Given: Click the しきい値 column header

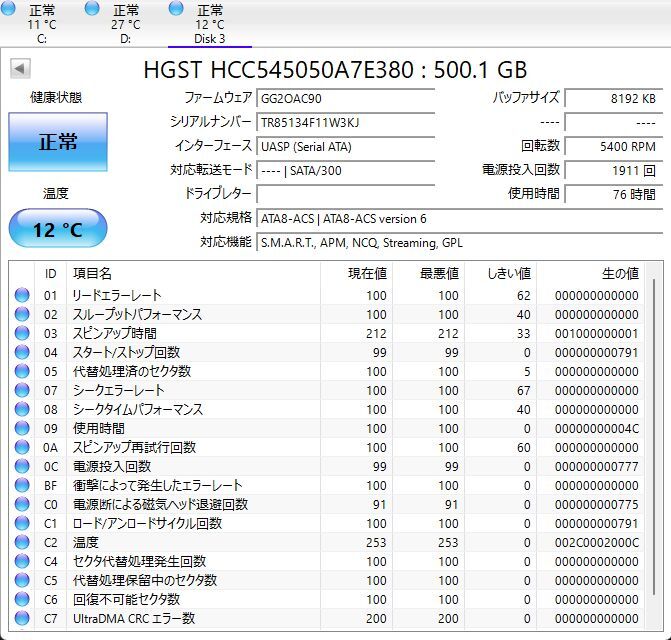Looking at the screenshot, I should (x=501, y=273).
